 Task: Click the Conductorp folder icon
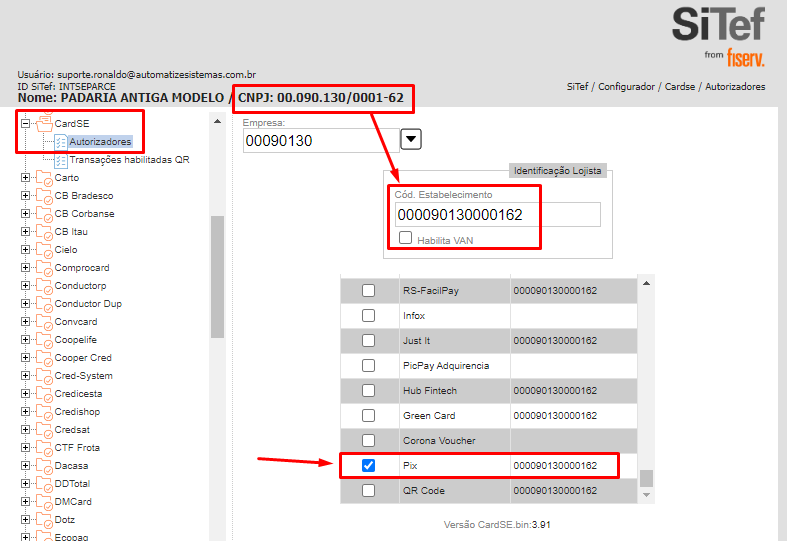tap(44, 286)
